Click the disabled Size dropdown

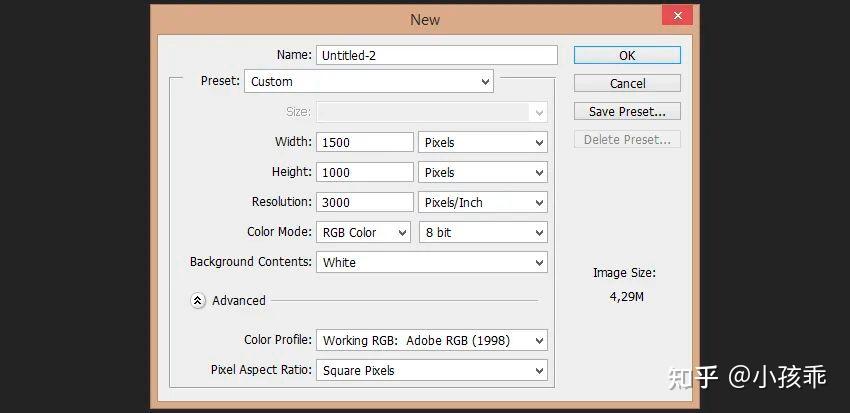tap(432, 112)
